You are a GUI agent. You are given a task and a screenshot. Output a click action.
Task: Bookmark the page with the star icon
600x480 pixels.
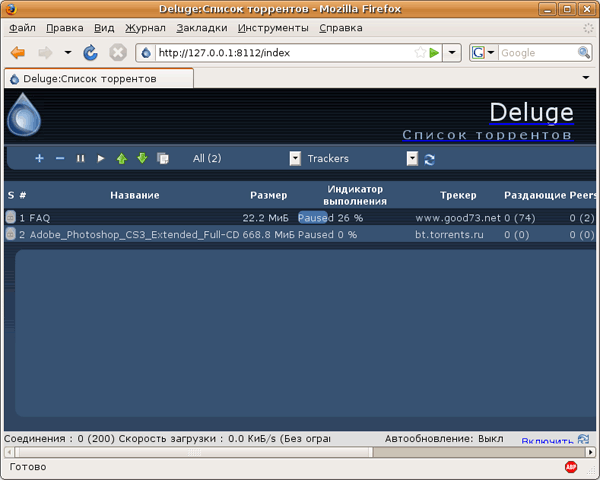pyautogui.click(x=420, y=52)
